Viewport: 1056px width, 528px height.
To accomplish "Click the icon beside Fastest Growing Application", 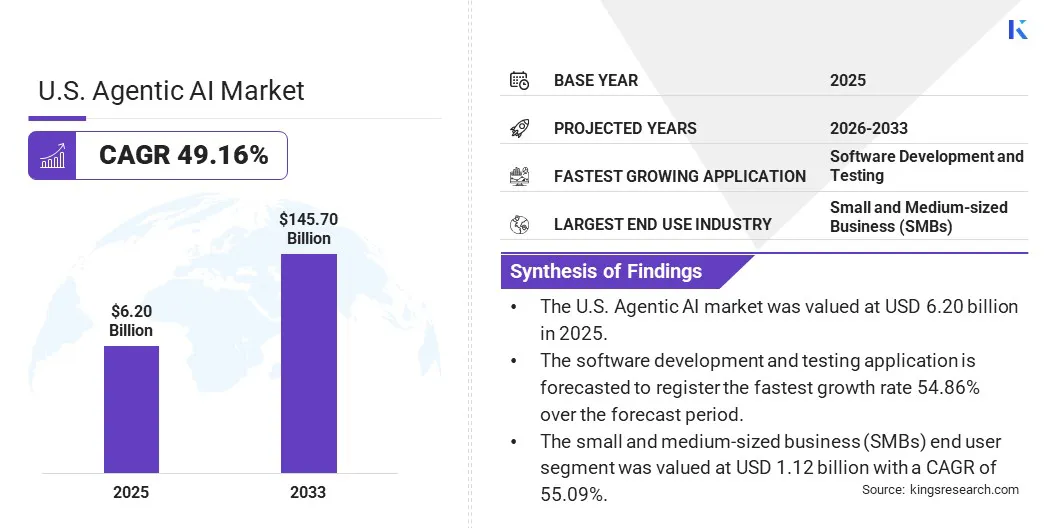I will click(519, 176).
